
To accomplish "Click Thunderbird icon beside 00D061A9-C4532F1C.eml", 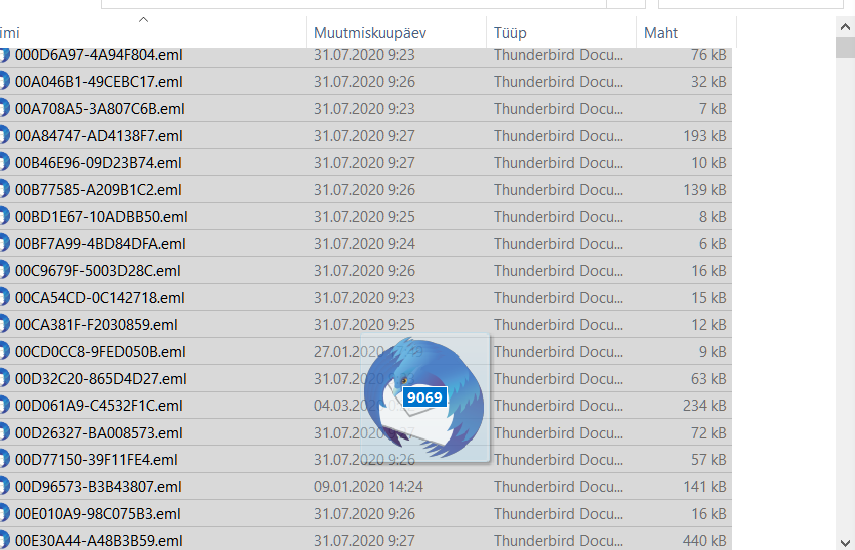I will 4,406.
